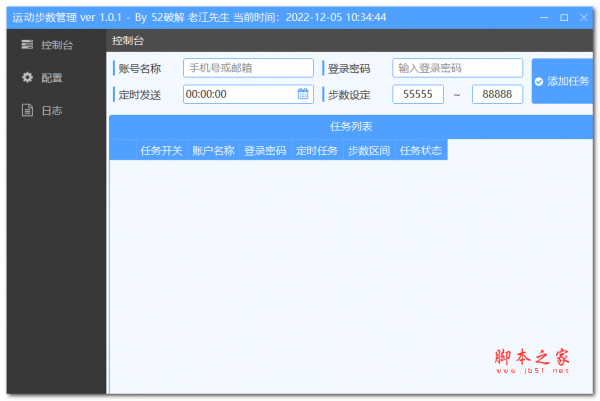The image size is (600, 401).
Task: Click the minimum step field showing 55555
Action: click(x=418, y=94)
